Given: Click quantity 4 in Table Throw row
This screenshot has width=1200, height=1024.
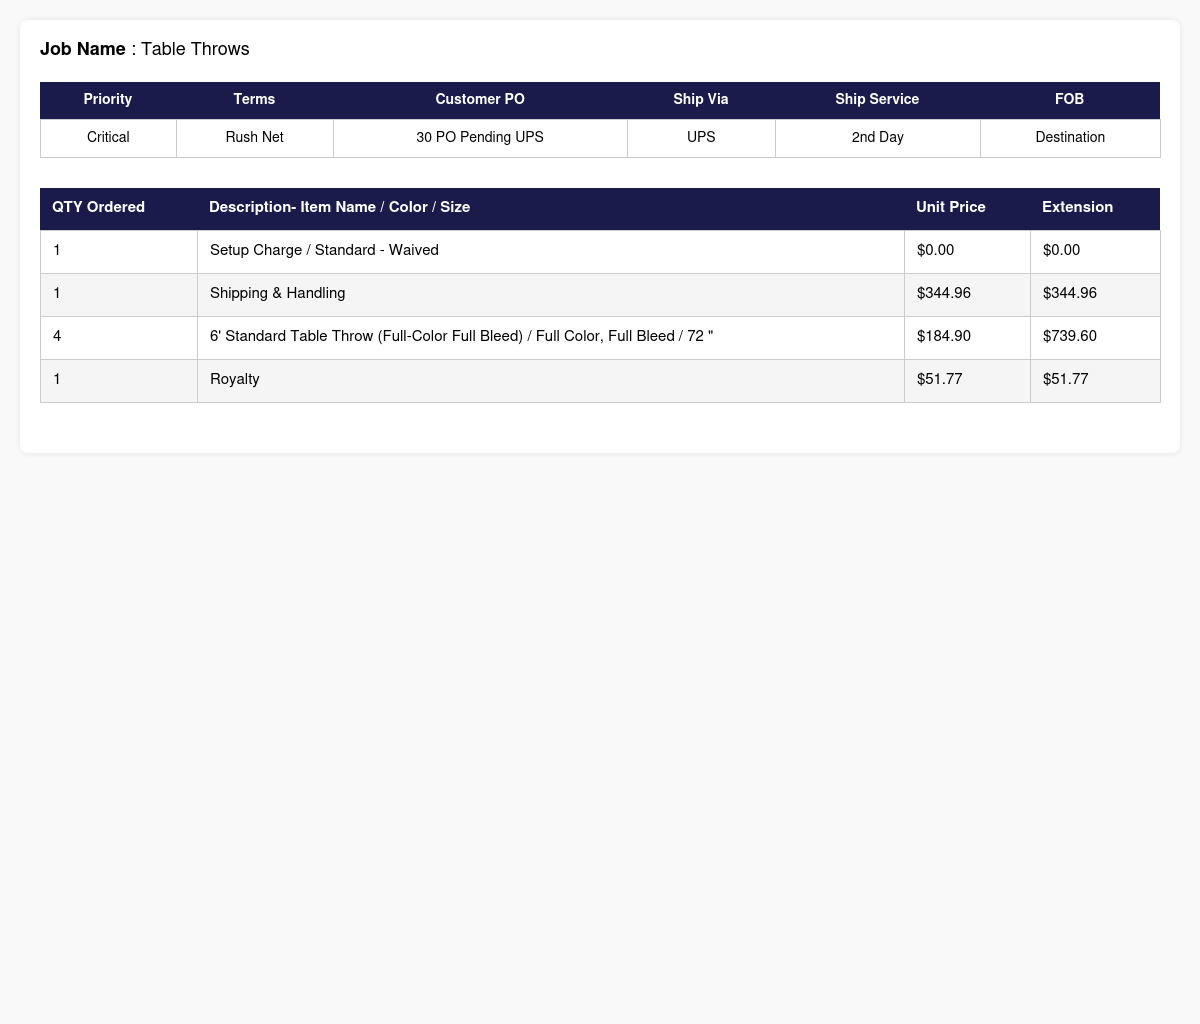Looking at the screenshot, I should (119, 337).
